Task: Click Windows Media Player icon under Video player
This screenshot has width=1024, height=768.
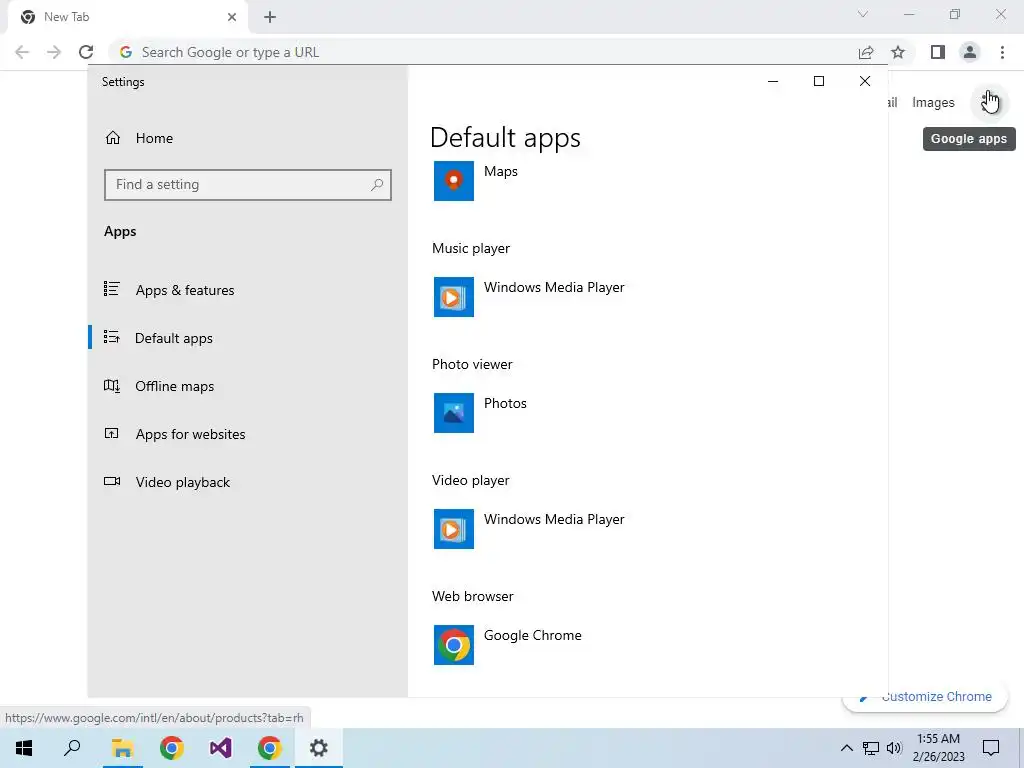Action: pos(454,529)
